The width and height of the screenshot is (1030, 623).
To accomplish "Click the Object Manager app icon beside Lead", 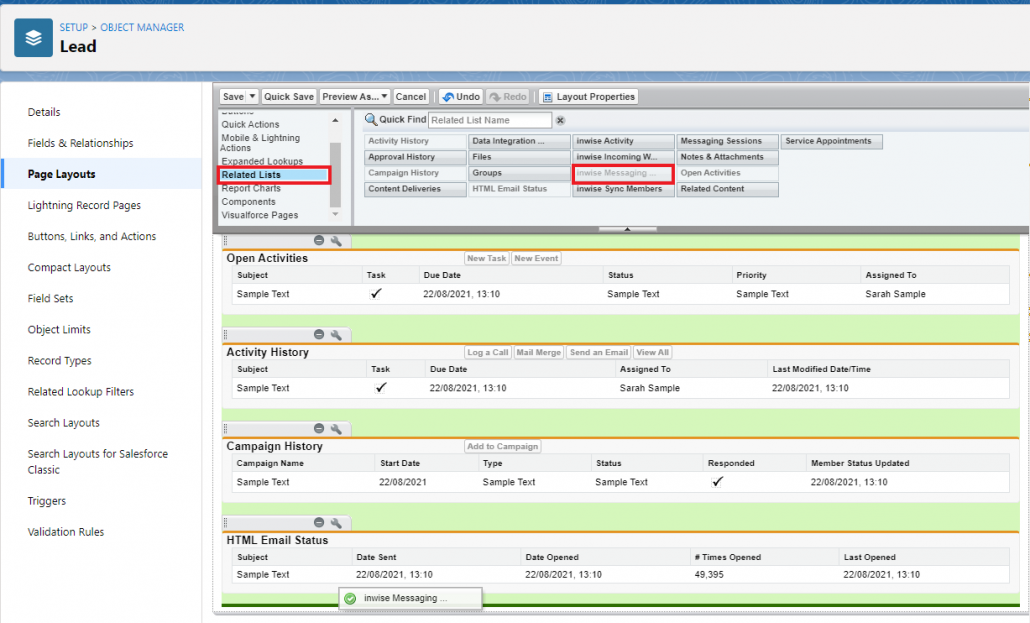I will (x=33, y=37).
